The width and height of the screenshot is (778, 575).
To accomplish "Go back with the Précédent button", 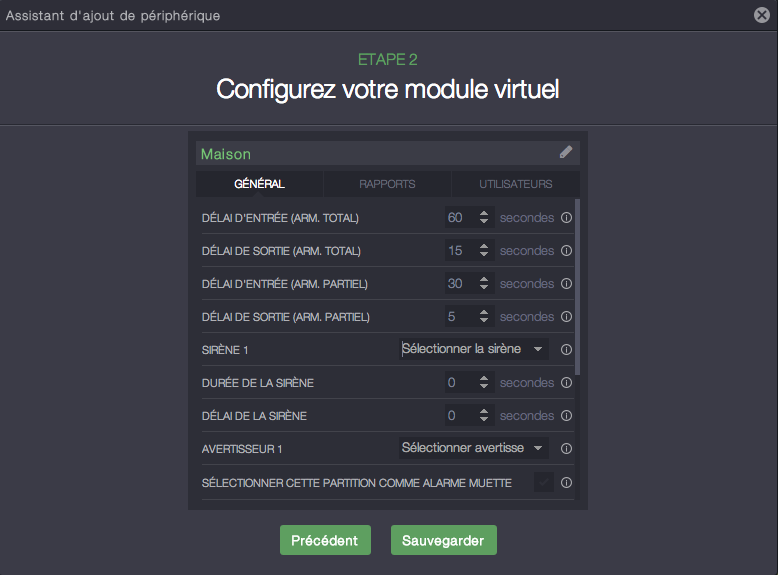I will [x=325, y=540].
